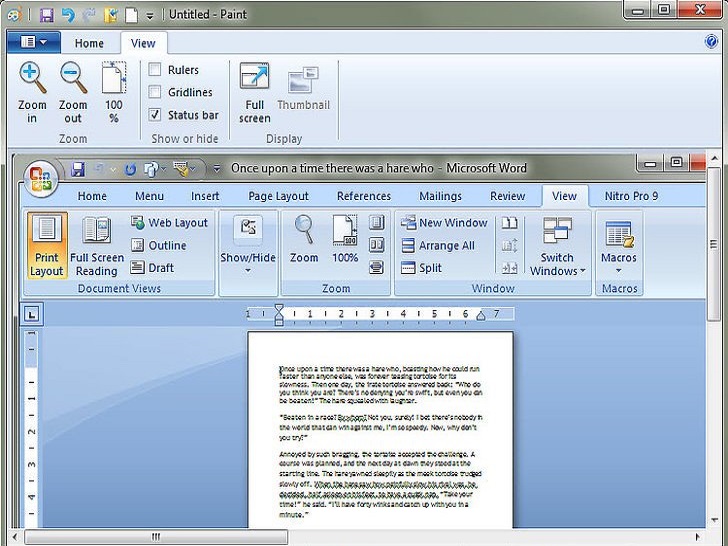This screenshot has height=546, width=728.
Task: Save the Paint image from quick access
Action: point(46,15)
